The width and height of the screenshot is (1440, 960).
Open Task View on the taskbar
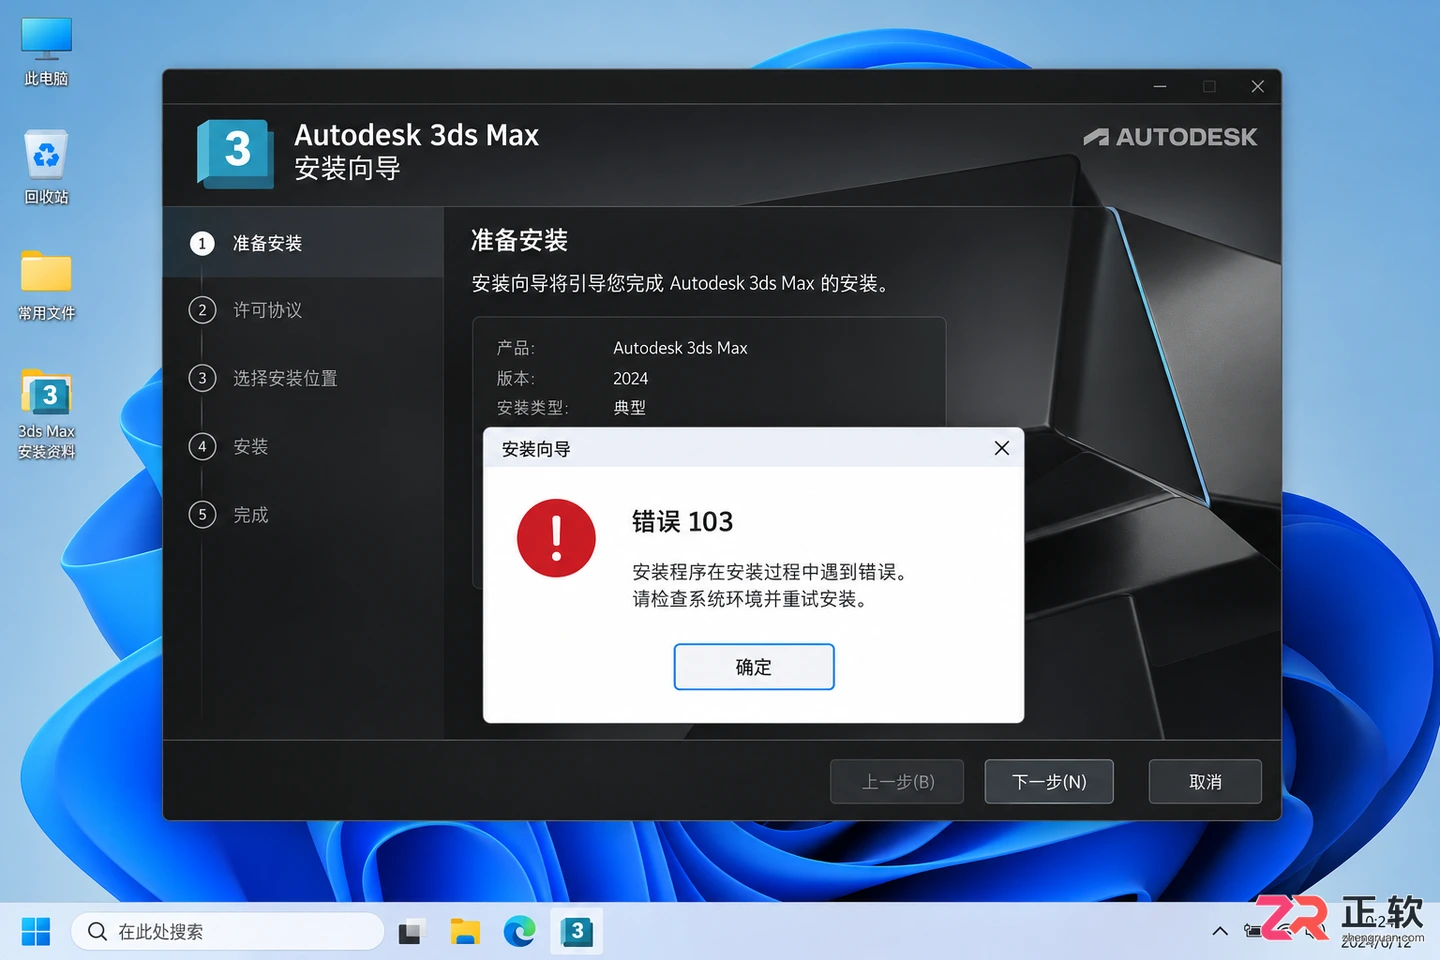click(412, 932)
